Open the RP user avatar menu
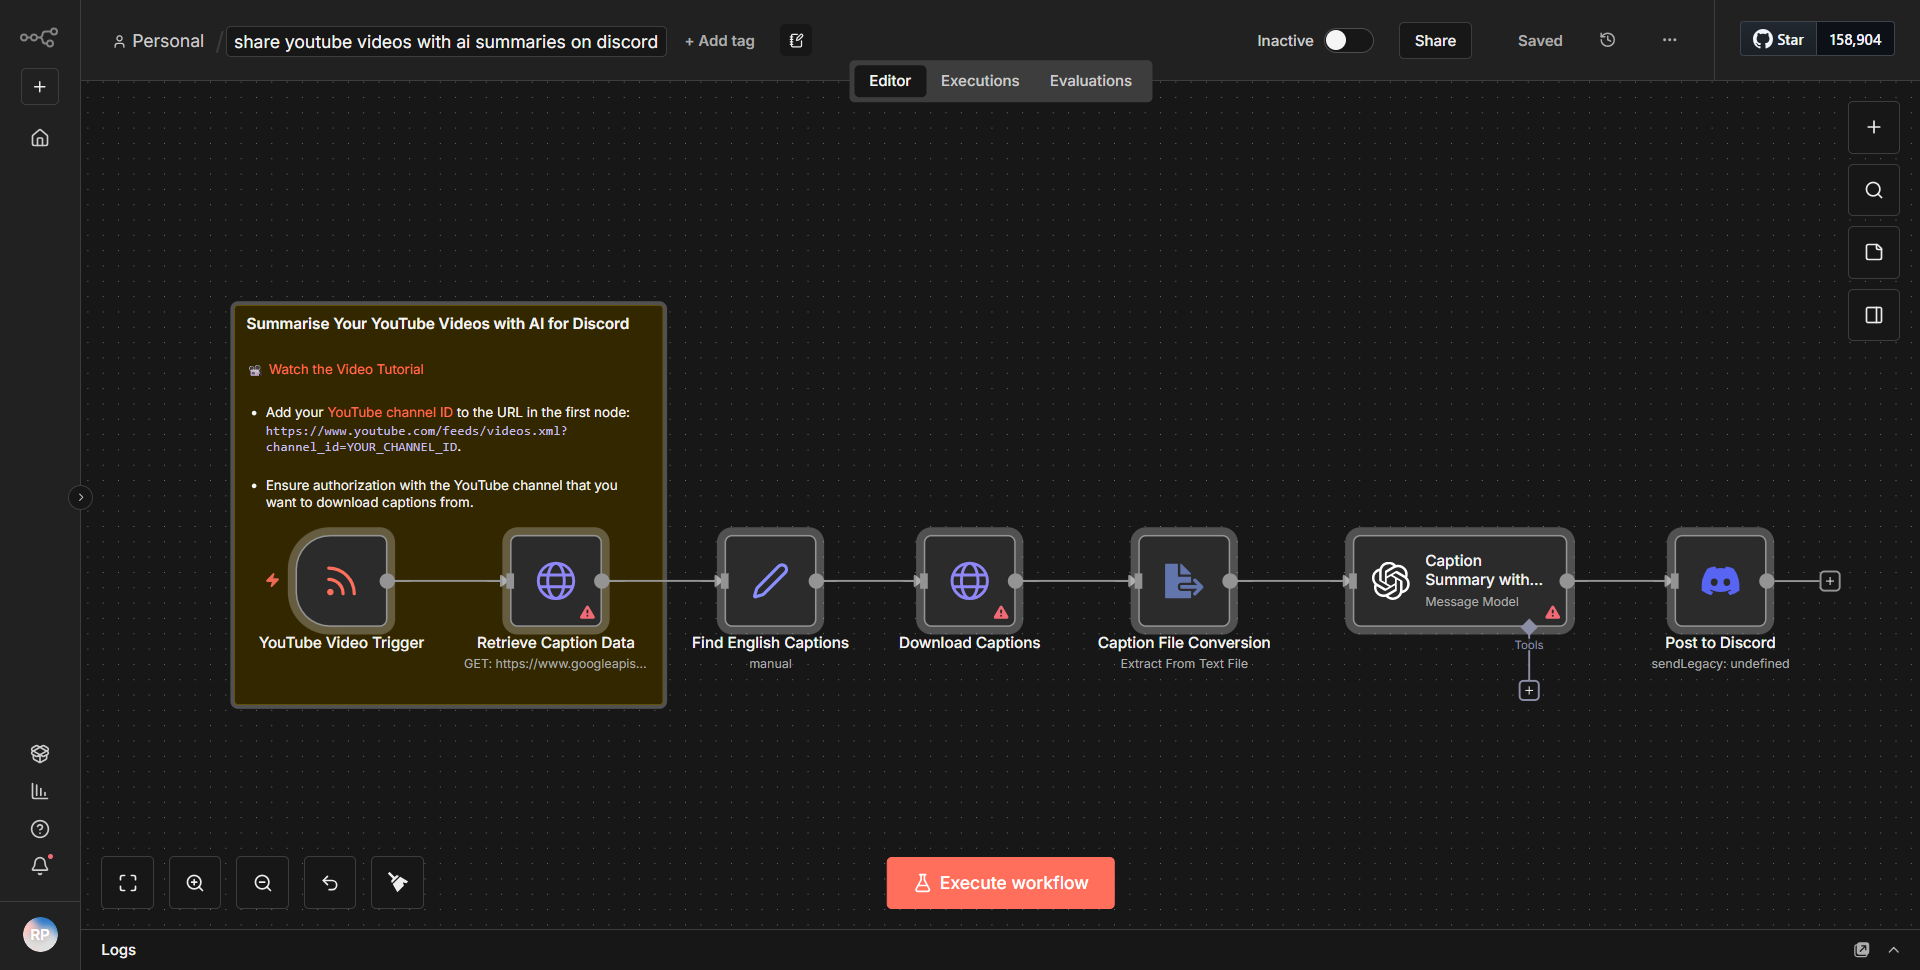 pos(40,935)
